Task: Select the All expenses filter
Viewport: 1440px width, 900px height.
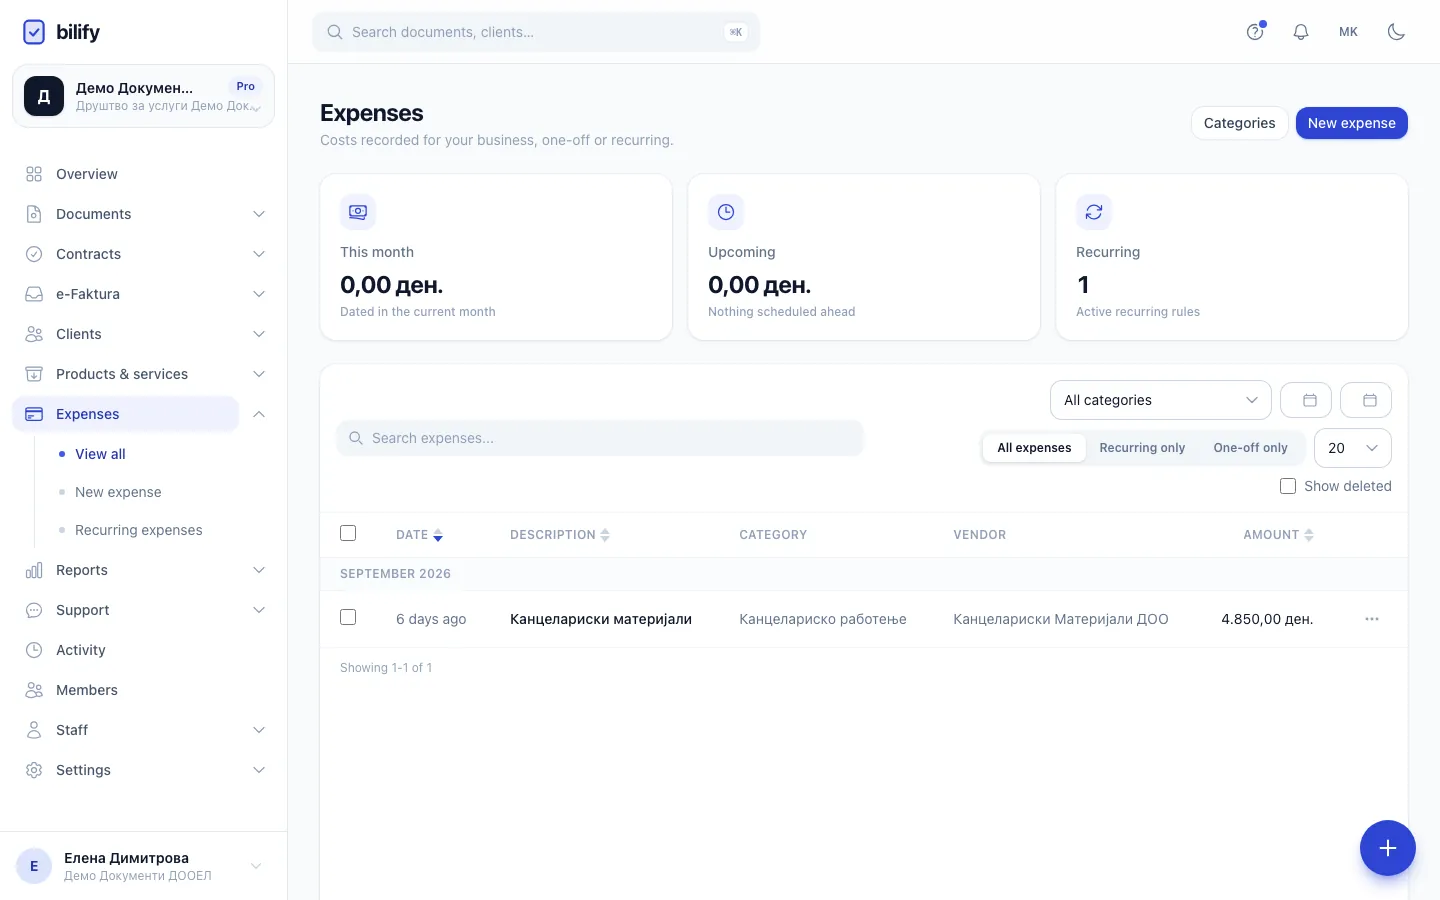Action: pos(1034,448)
